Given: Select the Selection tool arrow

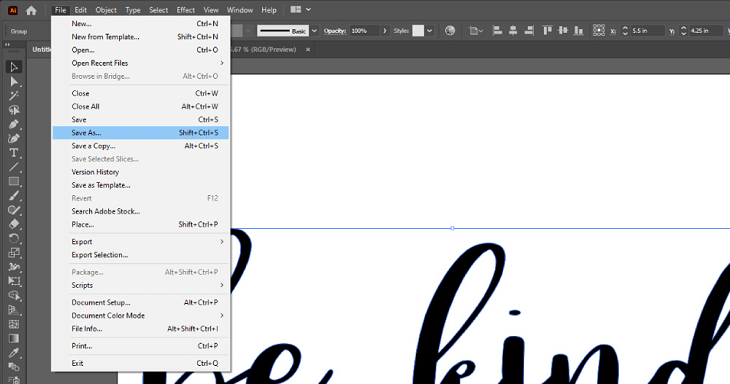Looking at the screenshot, I should [14, 67].
